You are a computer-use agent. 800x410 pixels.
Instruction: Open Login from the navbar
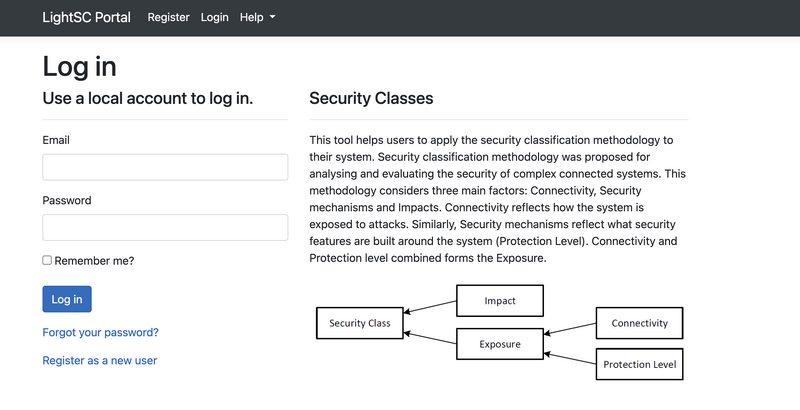coord(214,17)
